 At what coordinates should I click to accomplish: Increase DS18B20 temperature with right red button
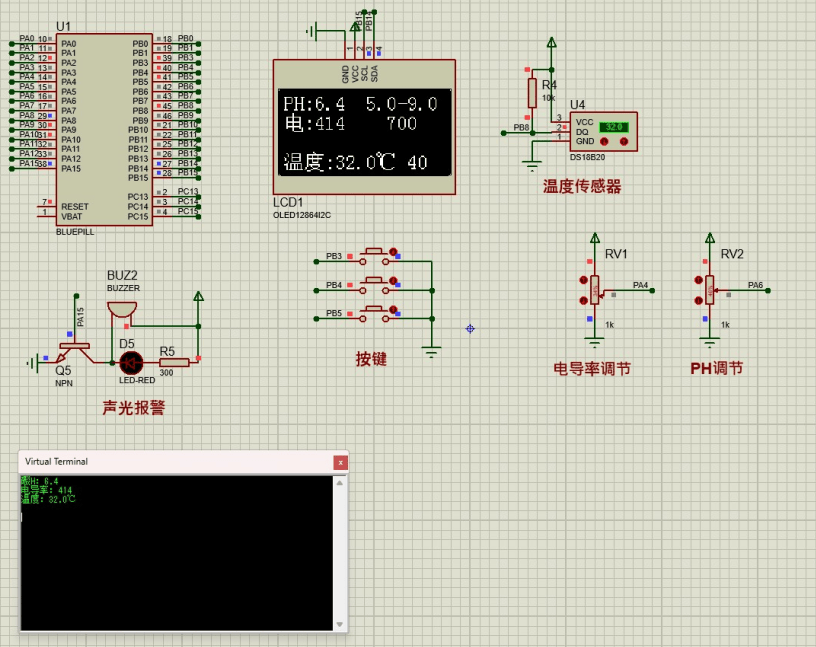(626, 142)
